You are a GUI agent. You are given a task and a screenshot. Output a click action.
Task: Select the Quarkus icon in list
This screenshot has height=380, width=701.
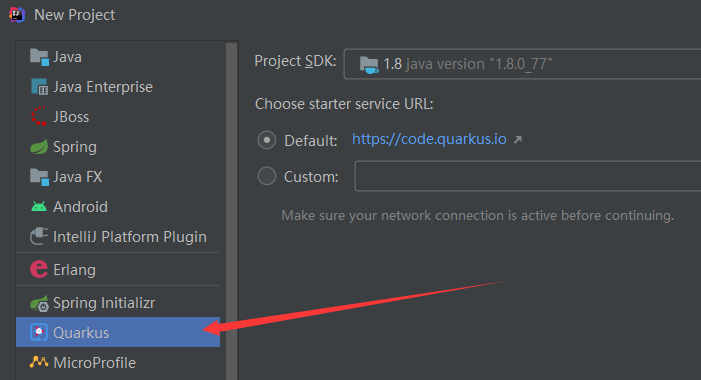pyautogui.click(x=39, y=332)
